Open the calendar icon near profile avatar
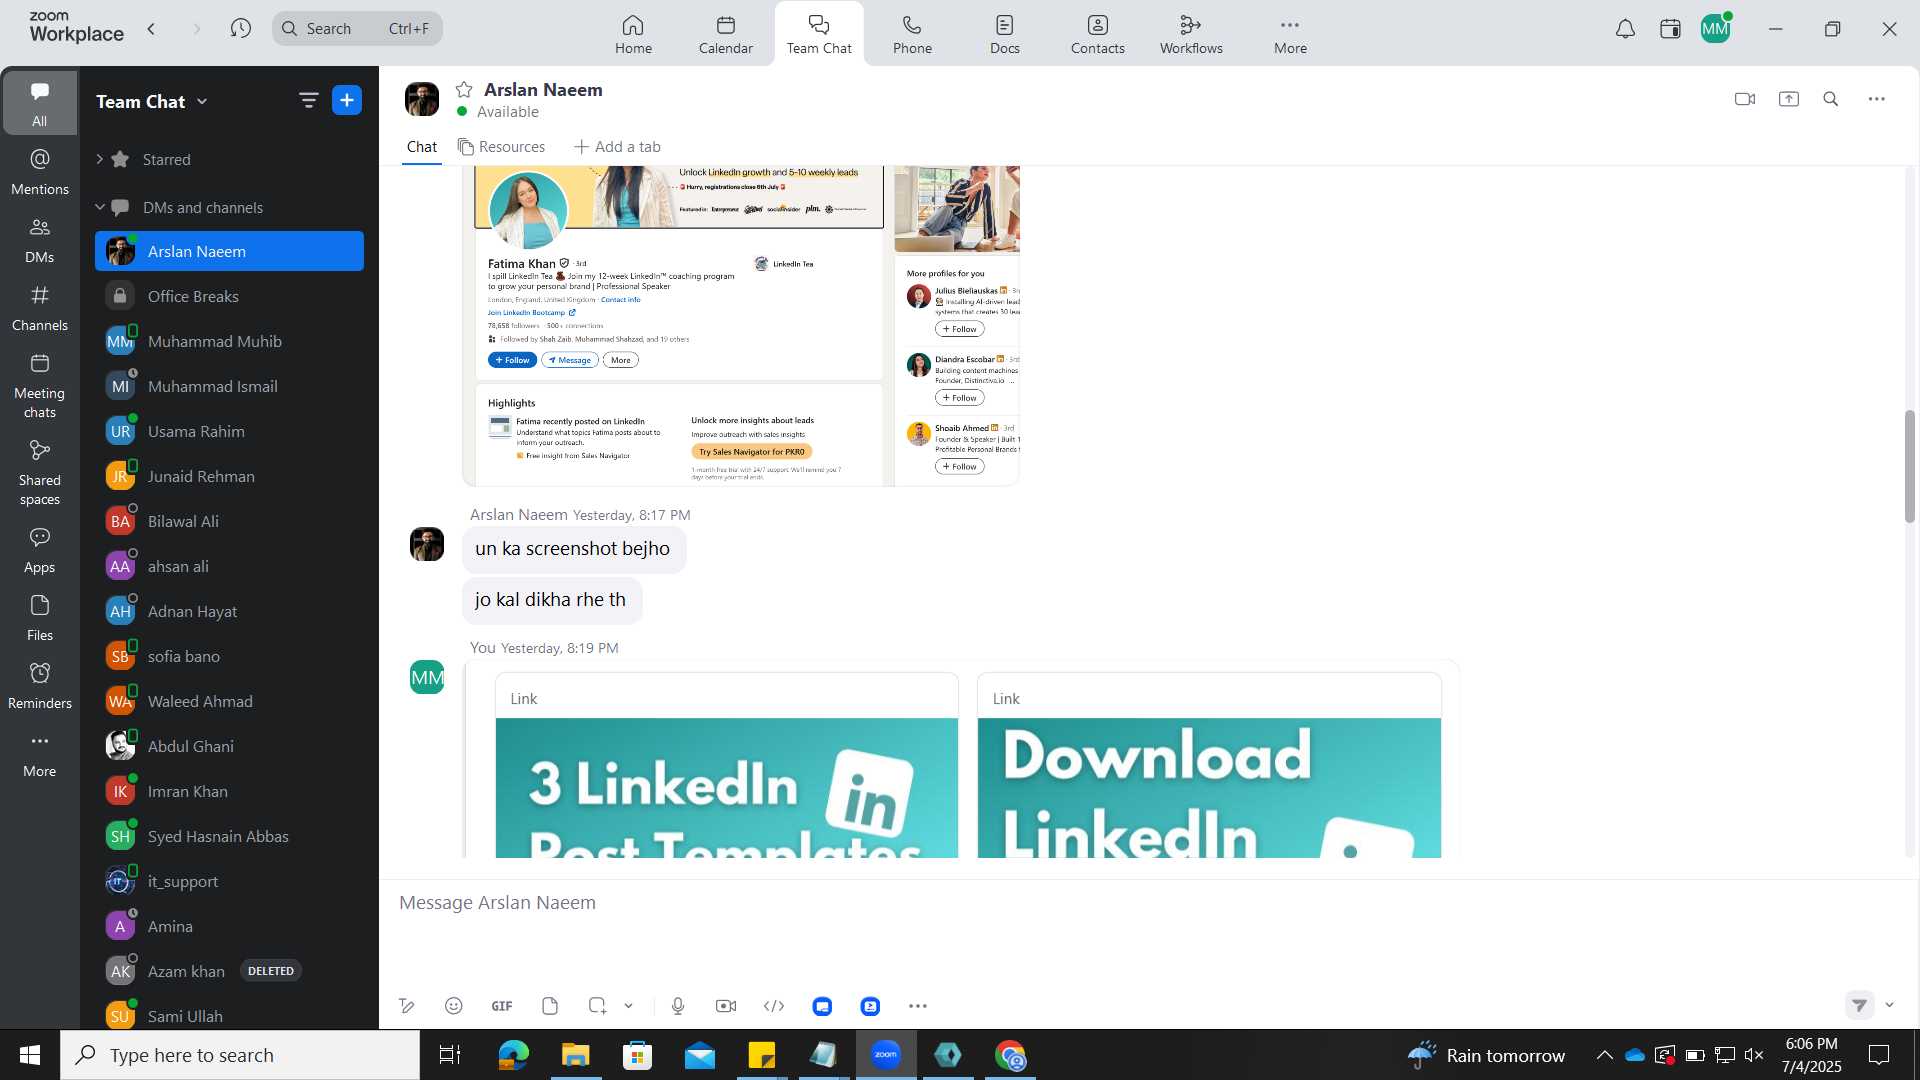This screenshot has height=1080, width=1920. (1670, 29)
